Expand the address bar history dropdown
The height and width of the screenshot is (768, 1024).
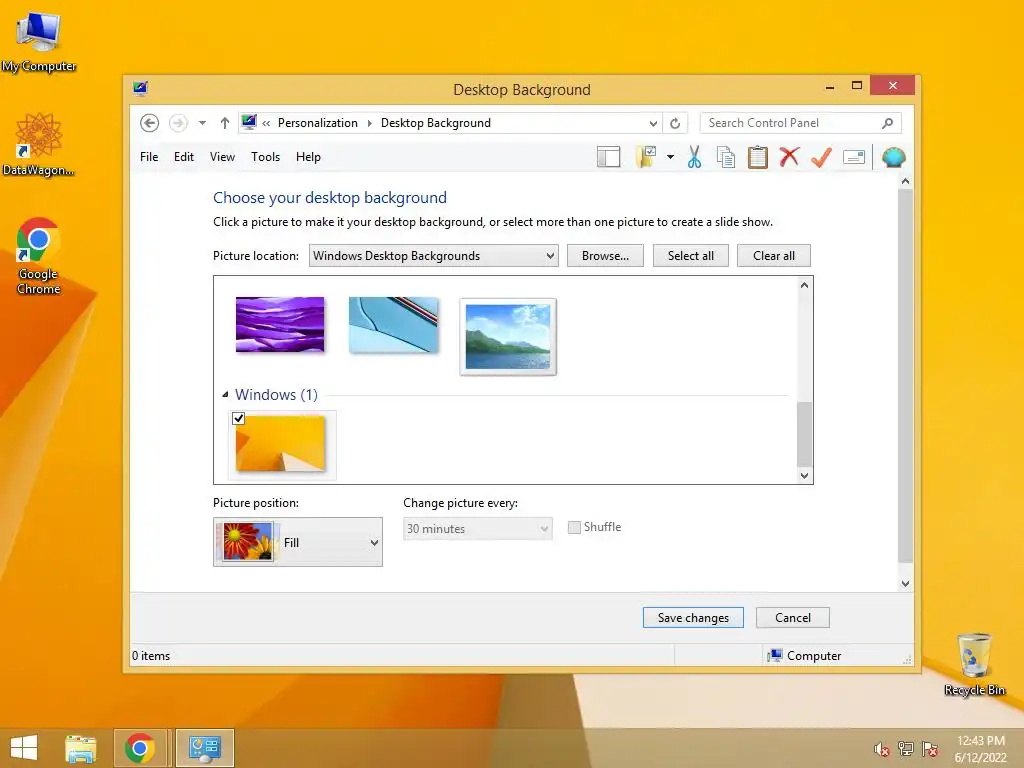pos(653,123)
